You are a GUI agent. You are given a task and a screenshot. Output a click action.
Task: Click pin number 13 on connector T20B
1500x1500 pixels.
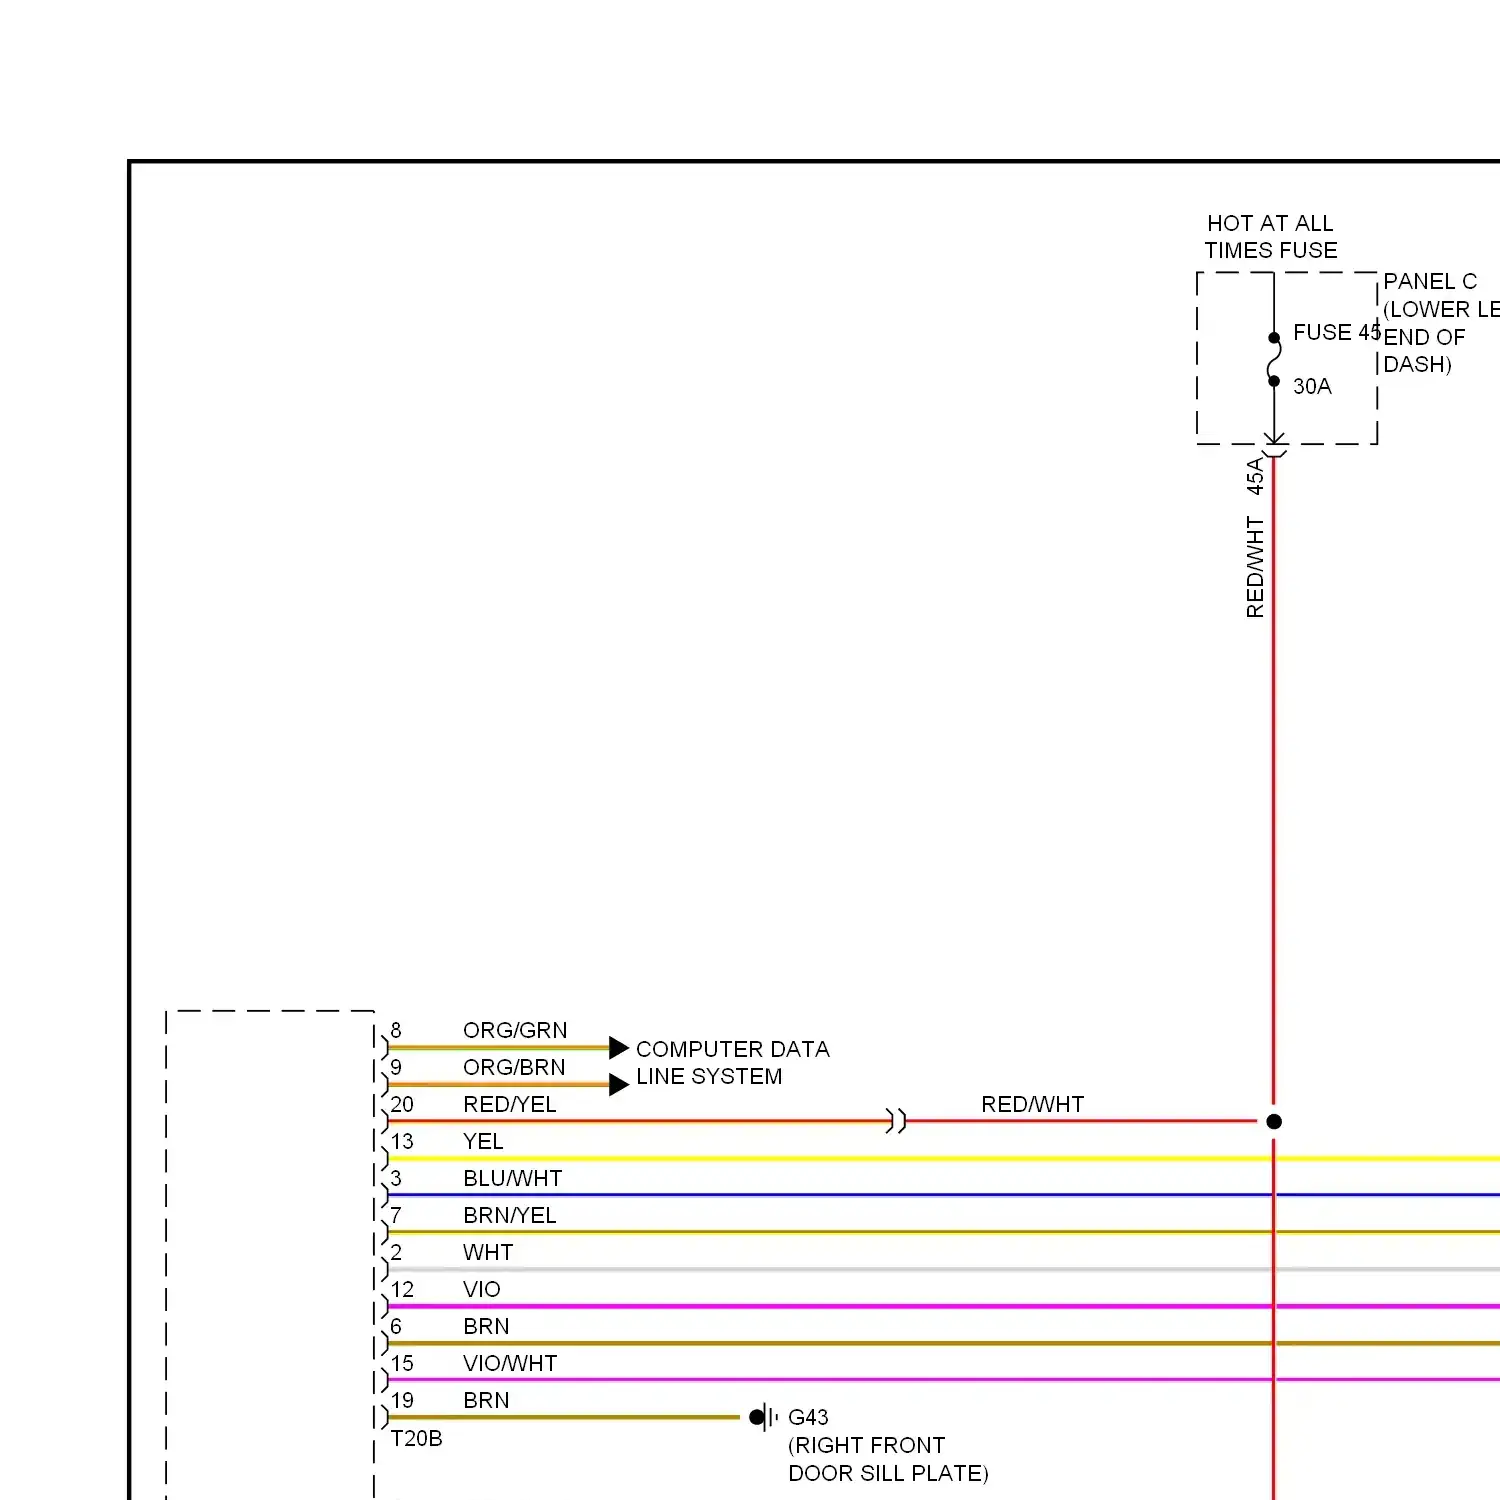[402, 1141]
